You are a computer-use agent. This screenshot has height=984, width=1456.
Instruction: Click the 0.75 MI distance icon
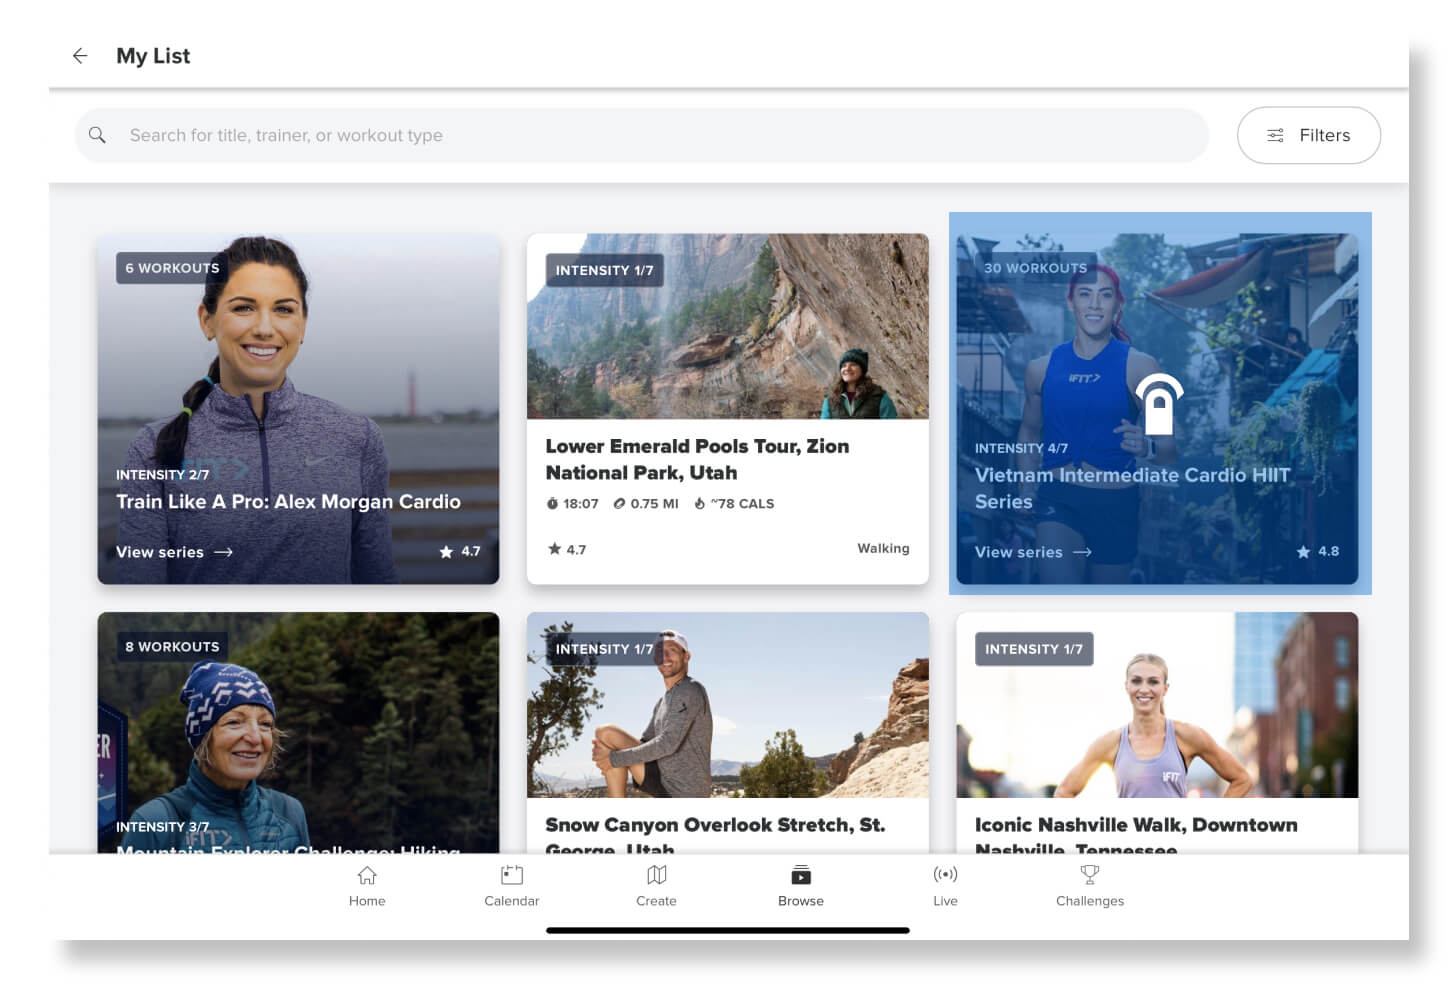point(619,504)
